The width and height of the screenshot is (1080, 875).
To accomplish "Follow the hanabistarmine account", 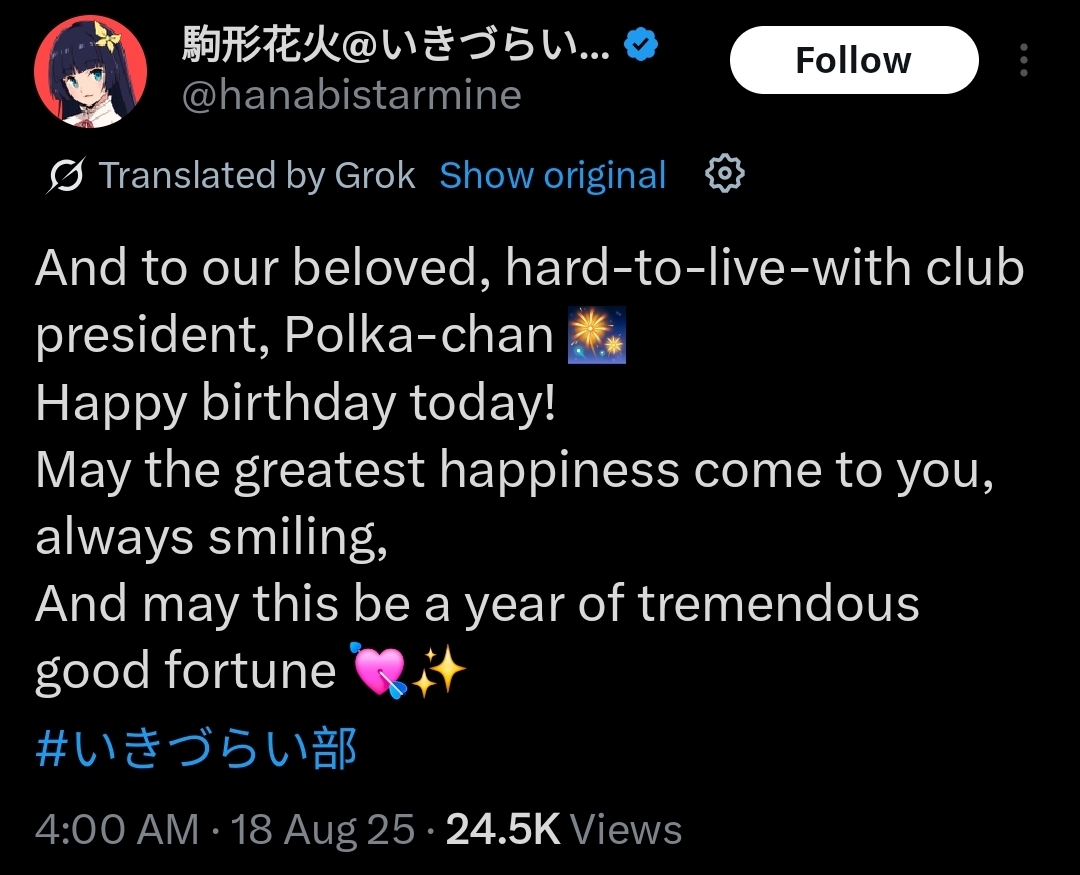I will click(x=853, y=60).
